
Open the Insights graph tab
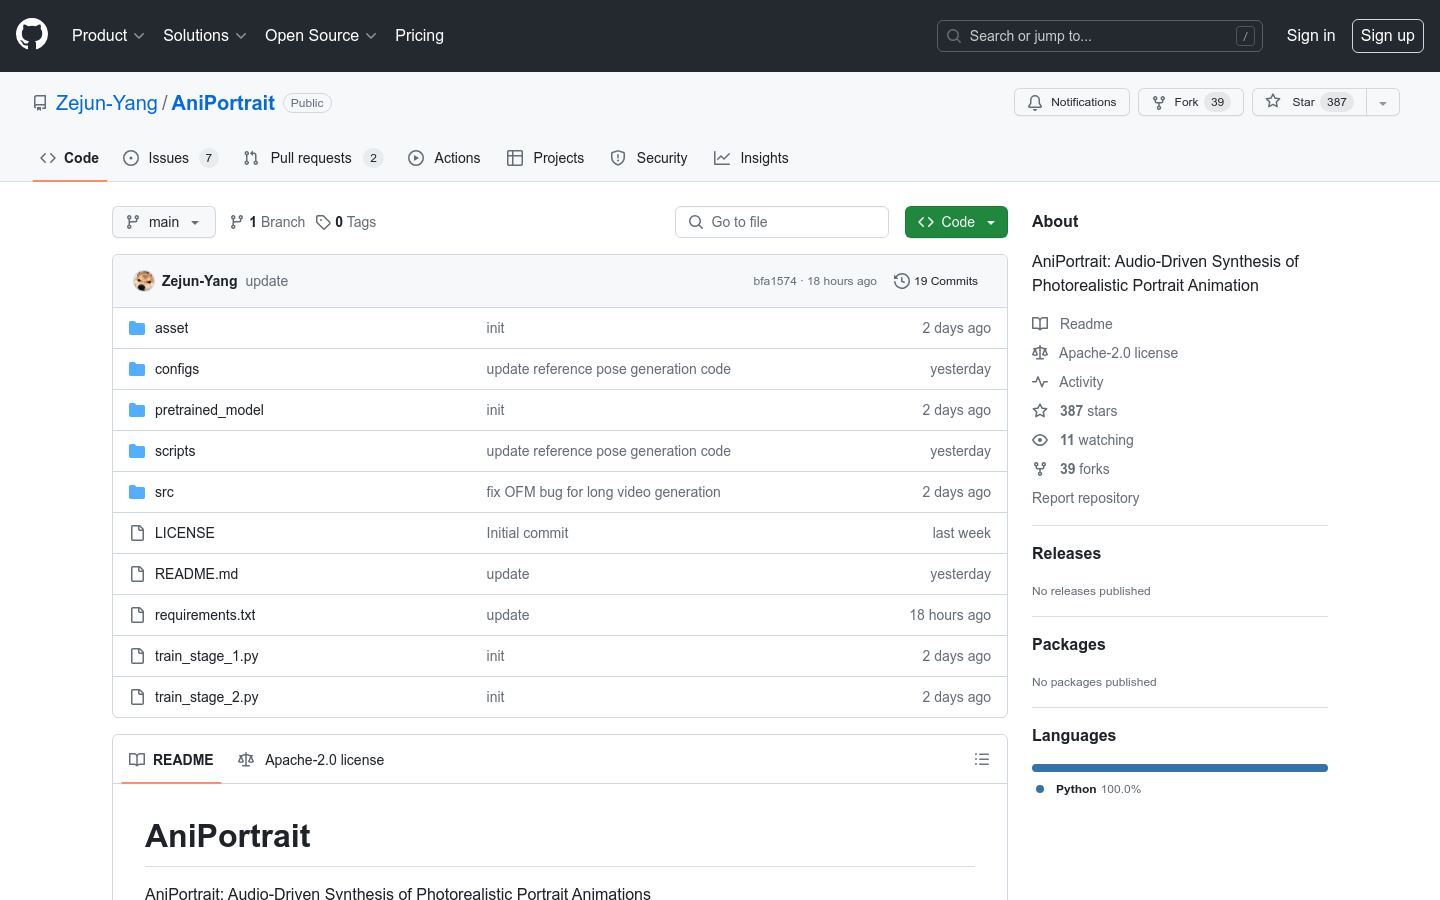click(x=751, y=158)
